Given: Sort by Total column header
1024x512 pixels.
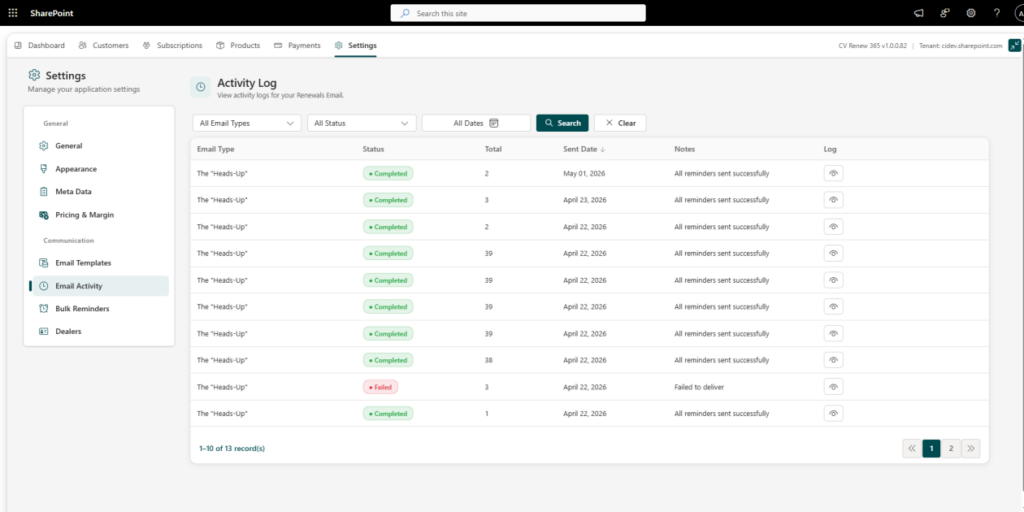Looking at the screenshot, I should 493,149.
